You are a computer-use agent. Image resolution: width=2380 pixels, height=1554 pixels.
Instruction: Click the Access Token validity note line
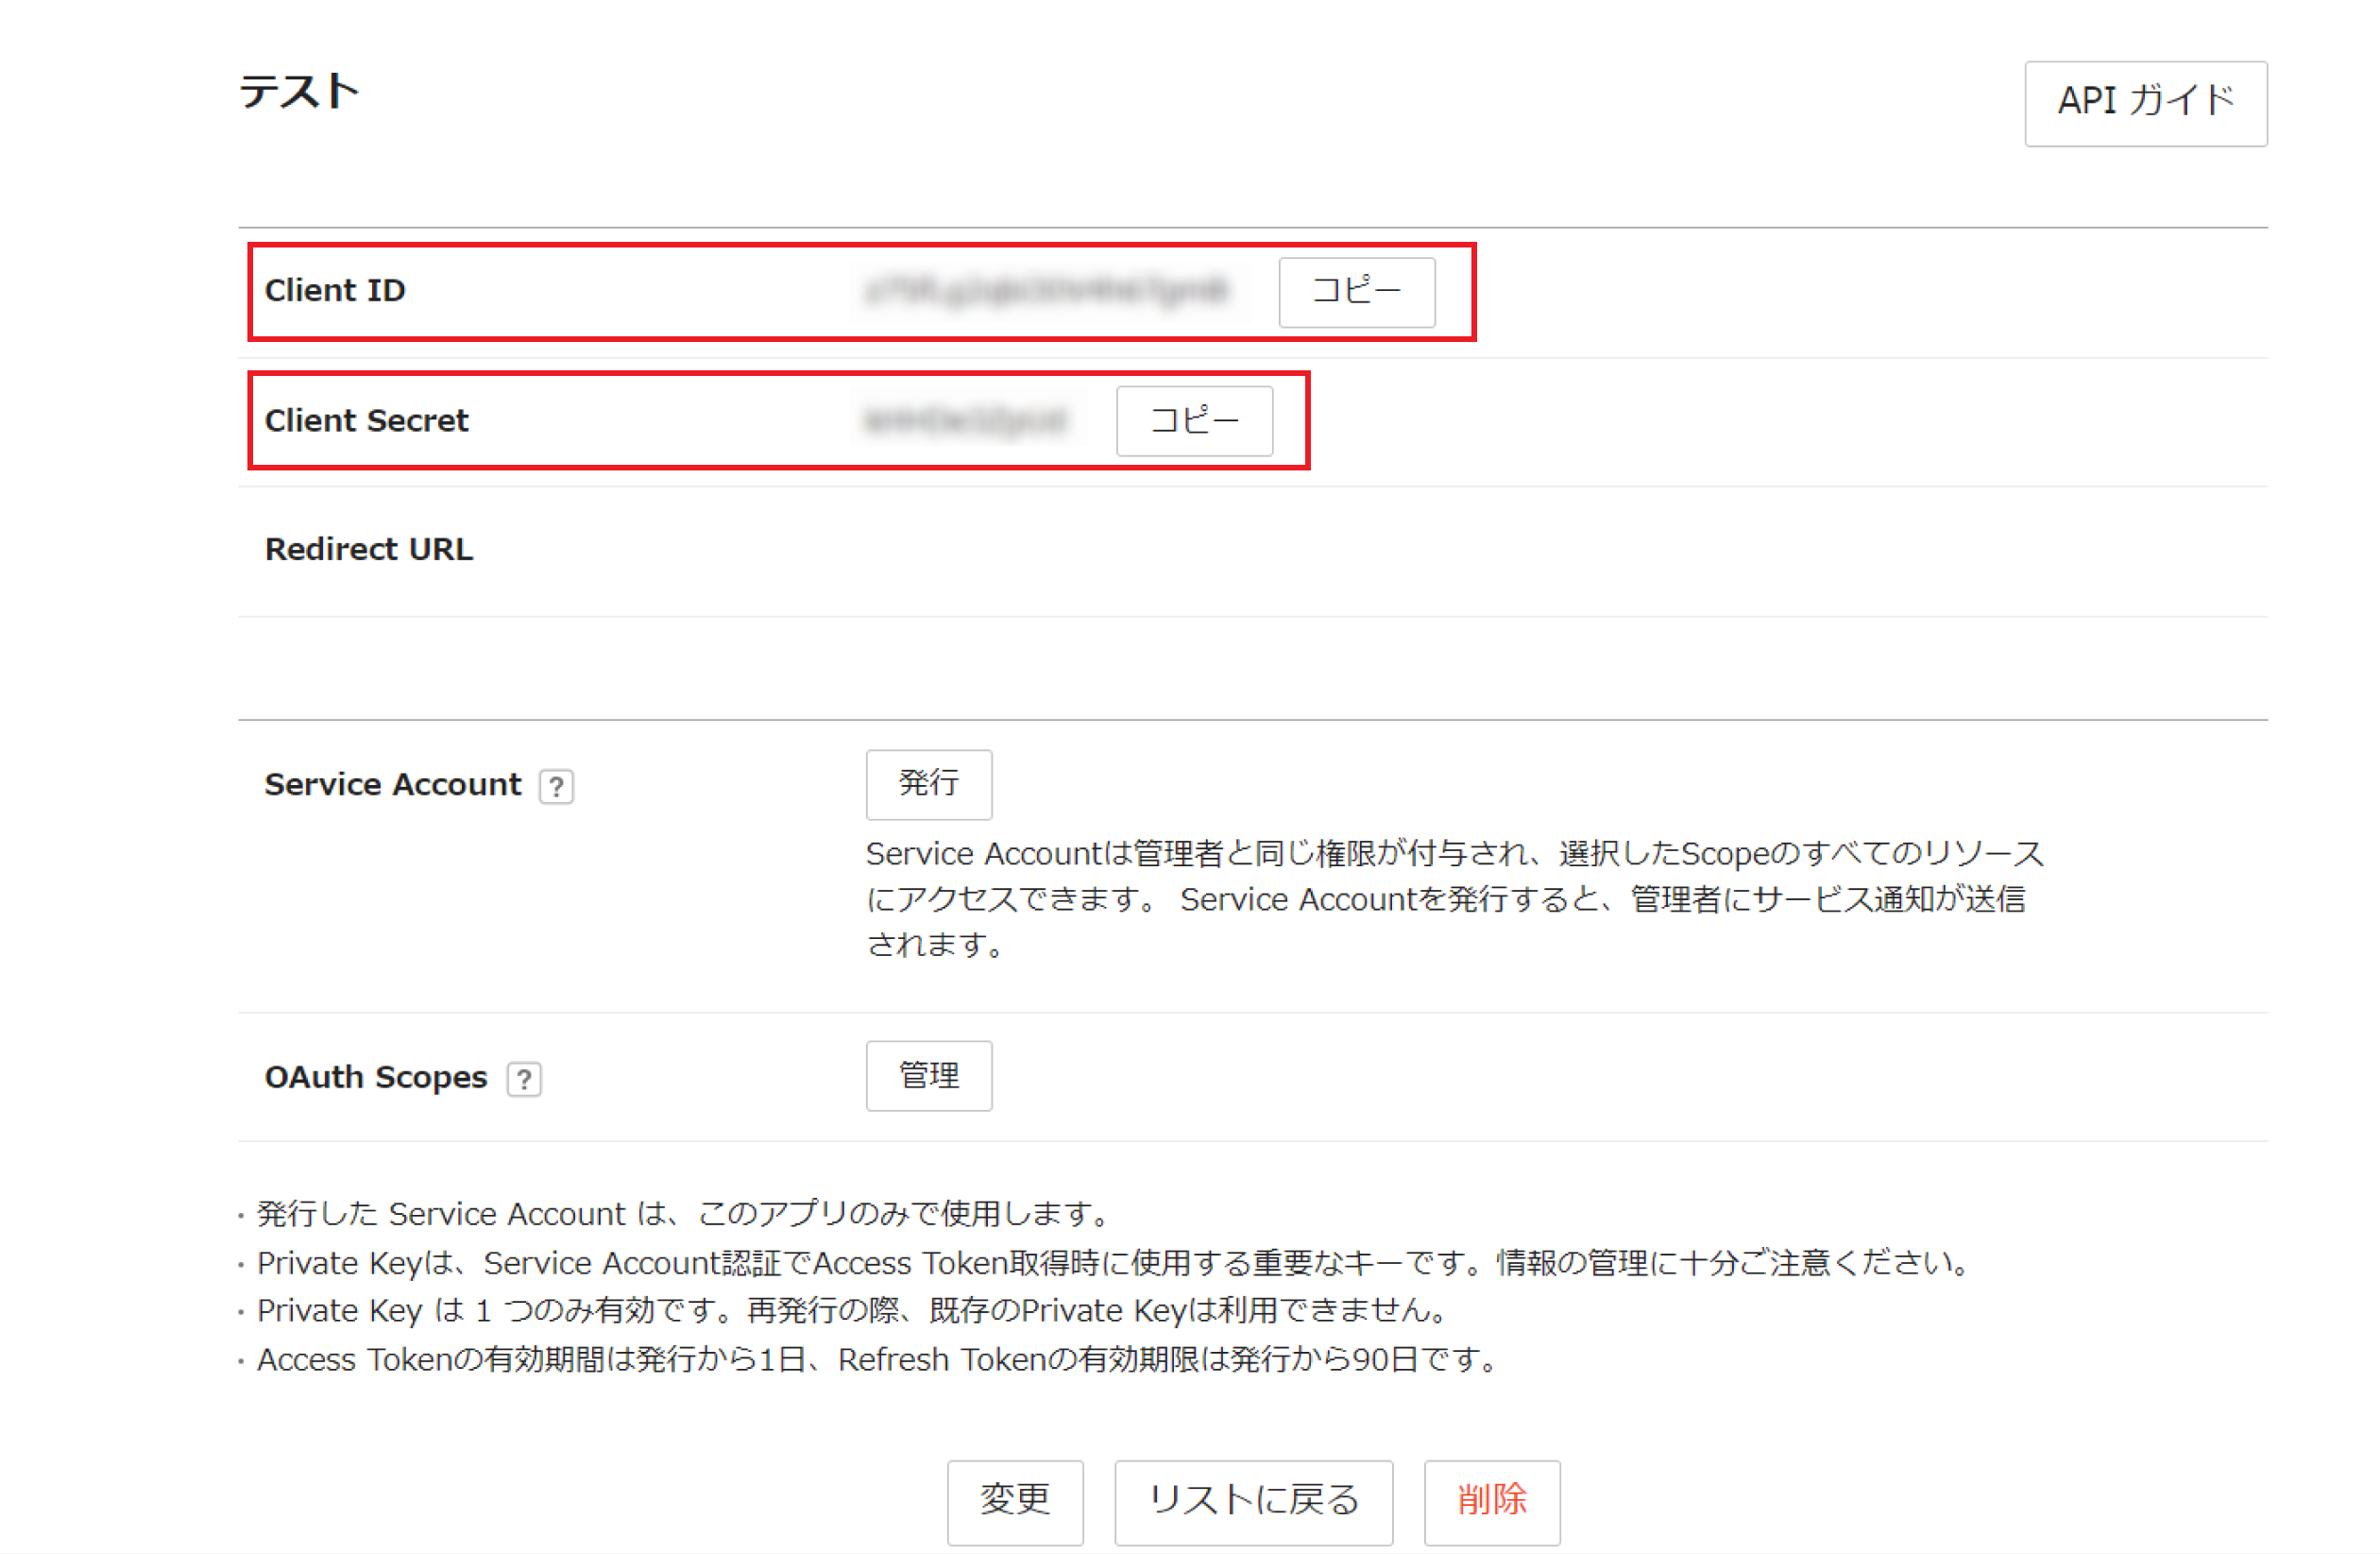pos(875,1359)
